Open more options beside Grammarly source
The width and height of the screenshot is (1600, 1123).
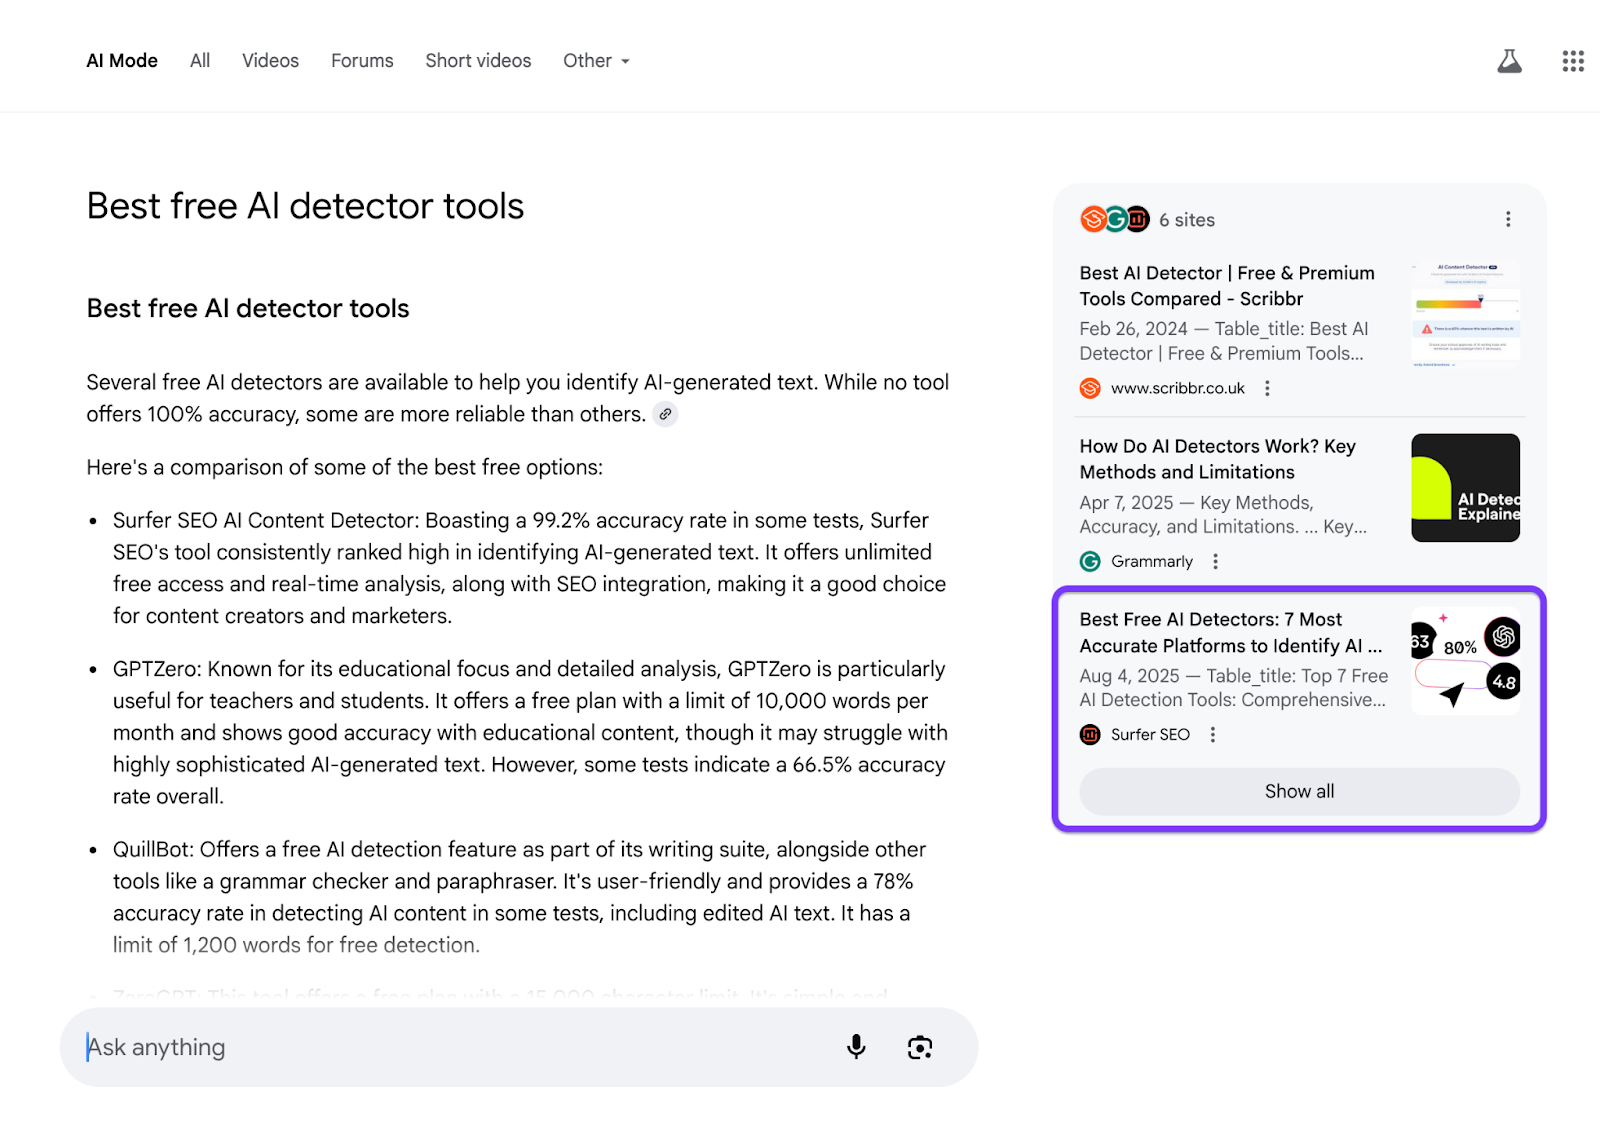[x=1215, y=561]
